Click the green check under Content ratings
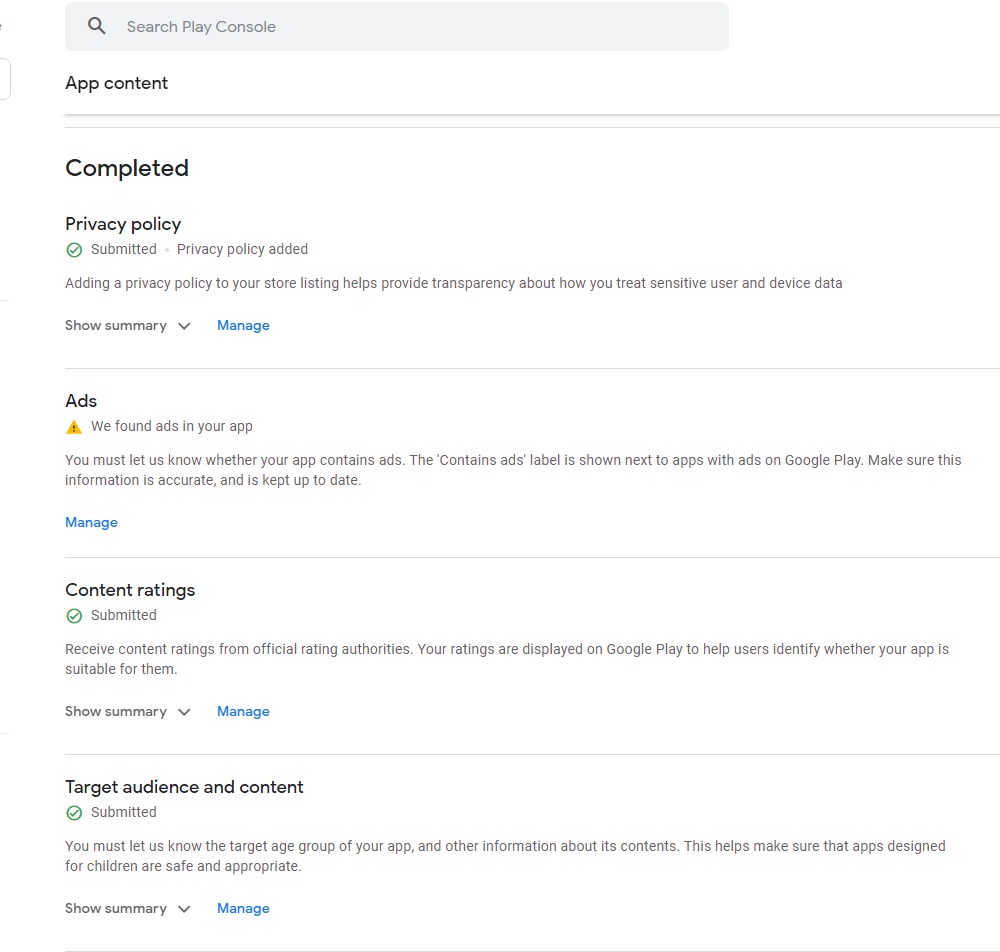This screenshot has width=1000, height=952. 74,616
